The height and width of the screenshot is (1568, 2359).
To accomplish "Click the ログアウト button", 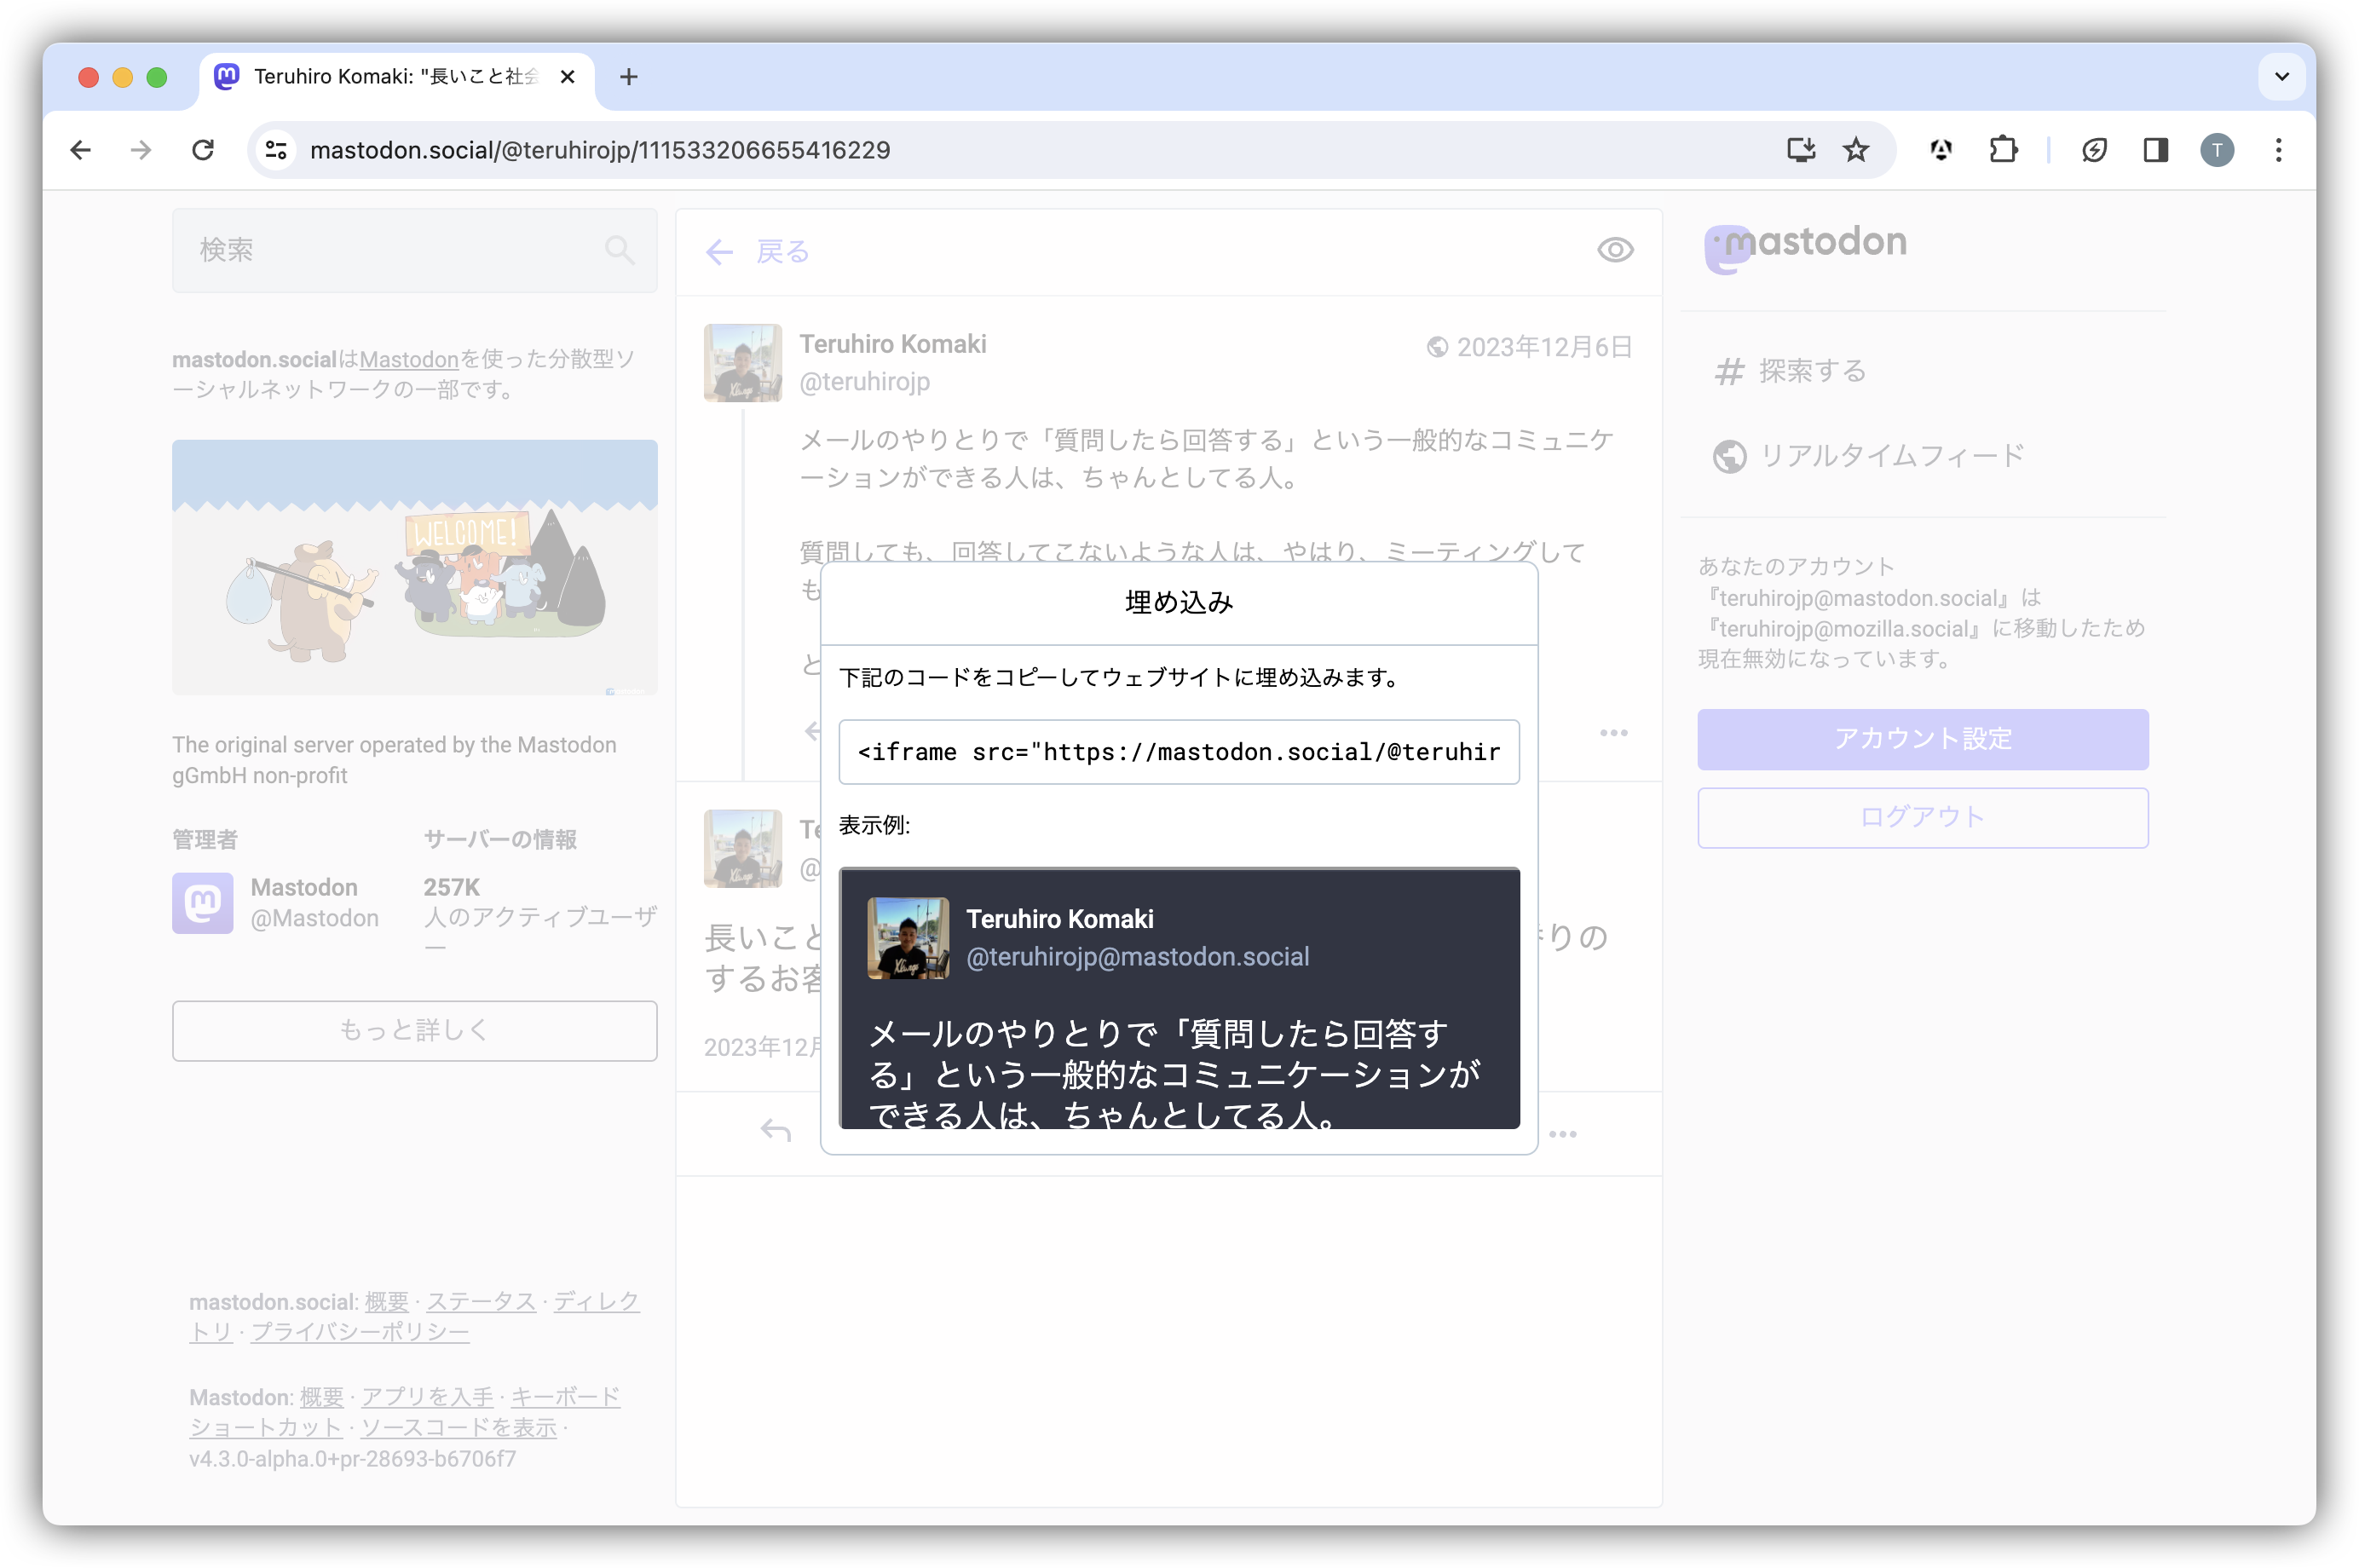I will [1921, 817].
